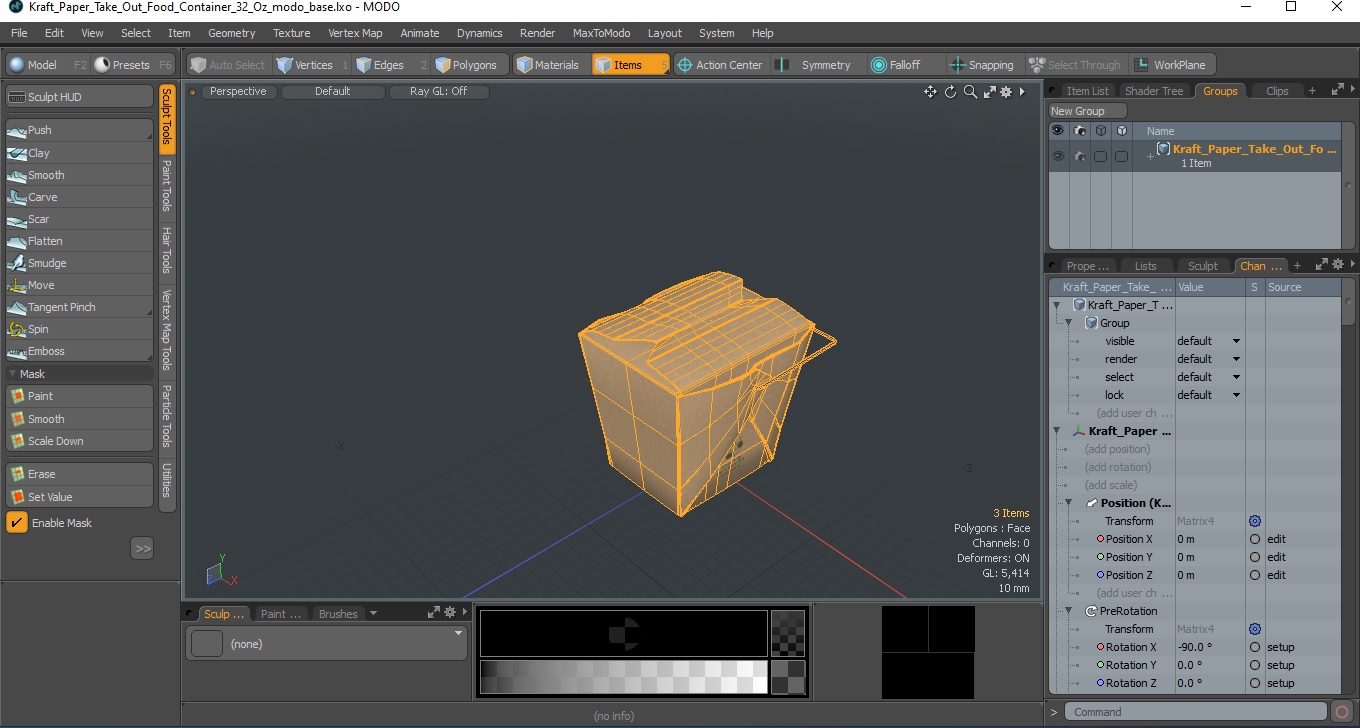Click the New Group button
The width and height of the screenshot is (1360, 728).
tap(1087, 111)
